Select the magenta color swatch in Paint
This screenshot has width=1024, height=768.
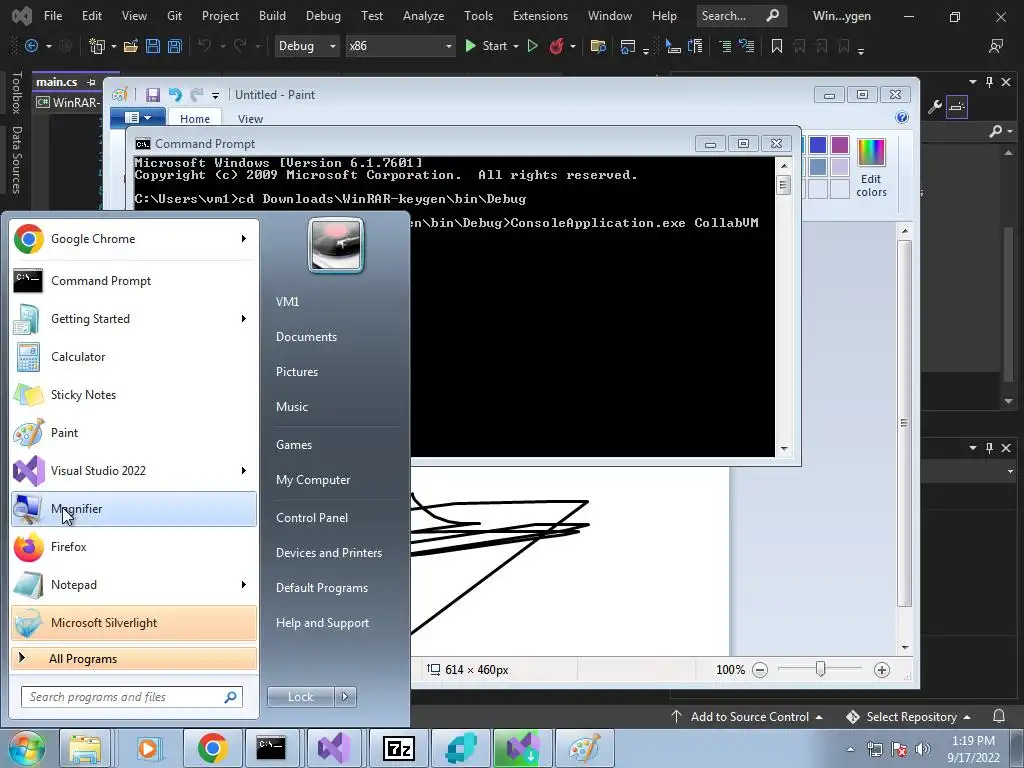click(840, 145)
